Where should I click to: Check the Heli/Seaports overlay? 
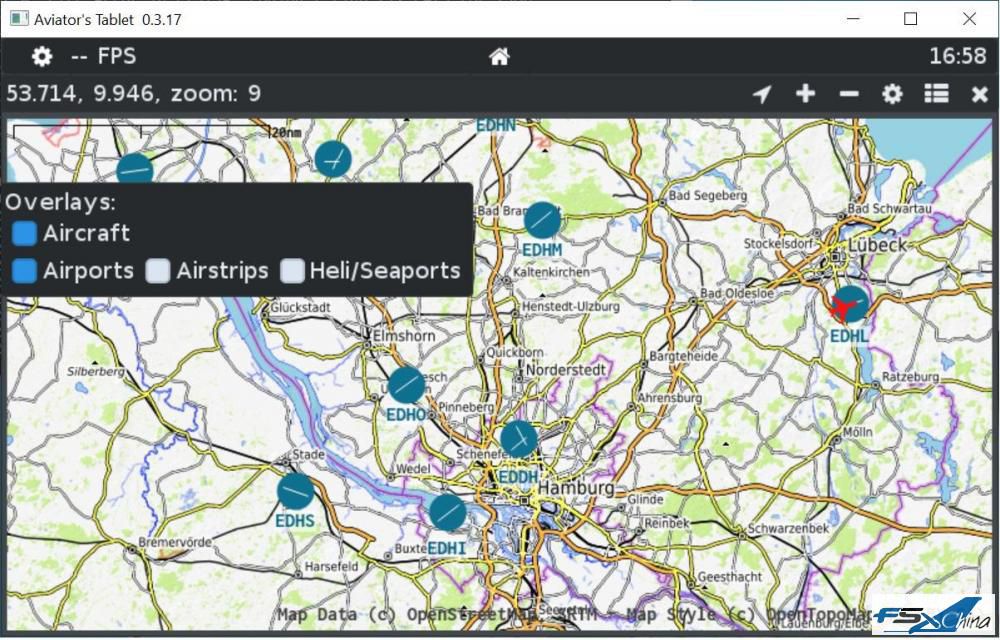292,271
